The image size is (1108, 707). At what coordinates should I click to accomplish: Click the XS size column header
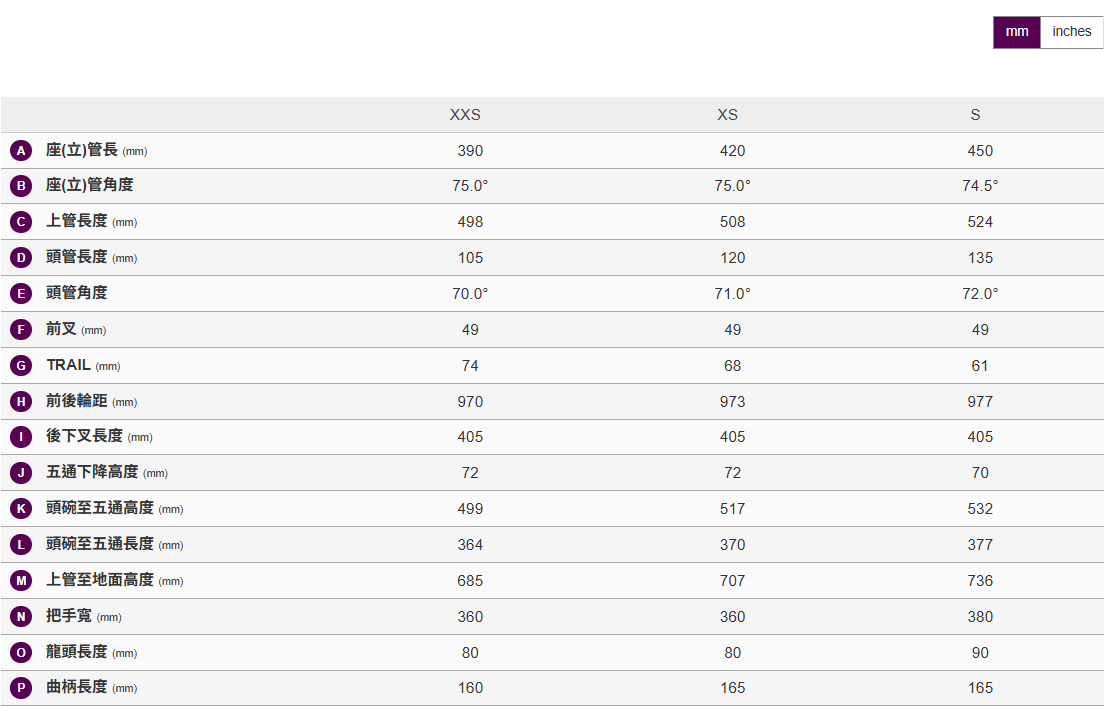(x=728, y=115)
